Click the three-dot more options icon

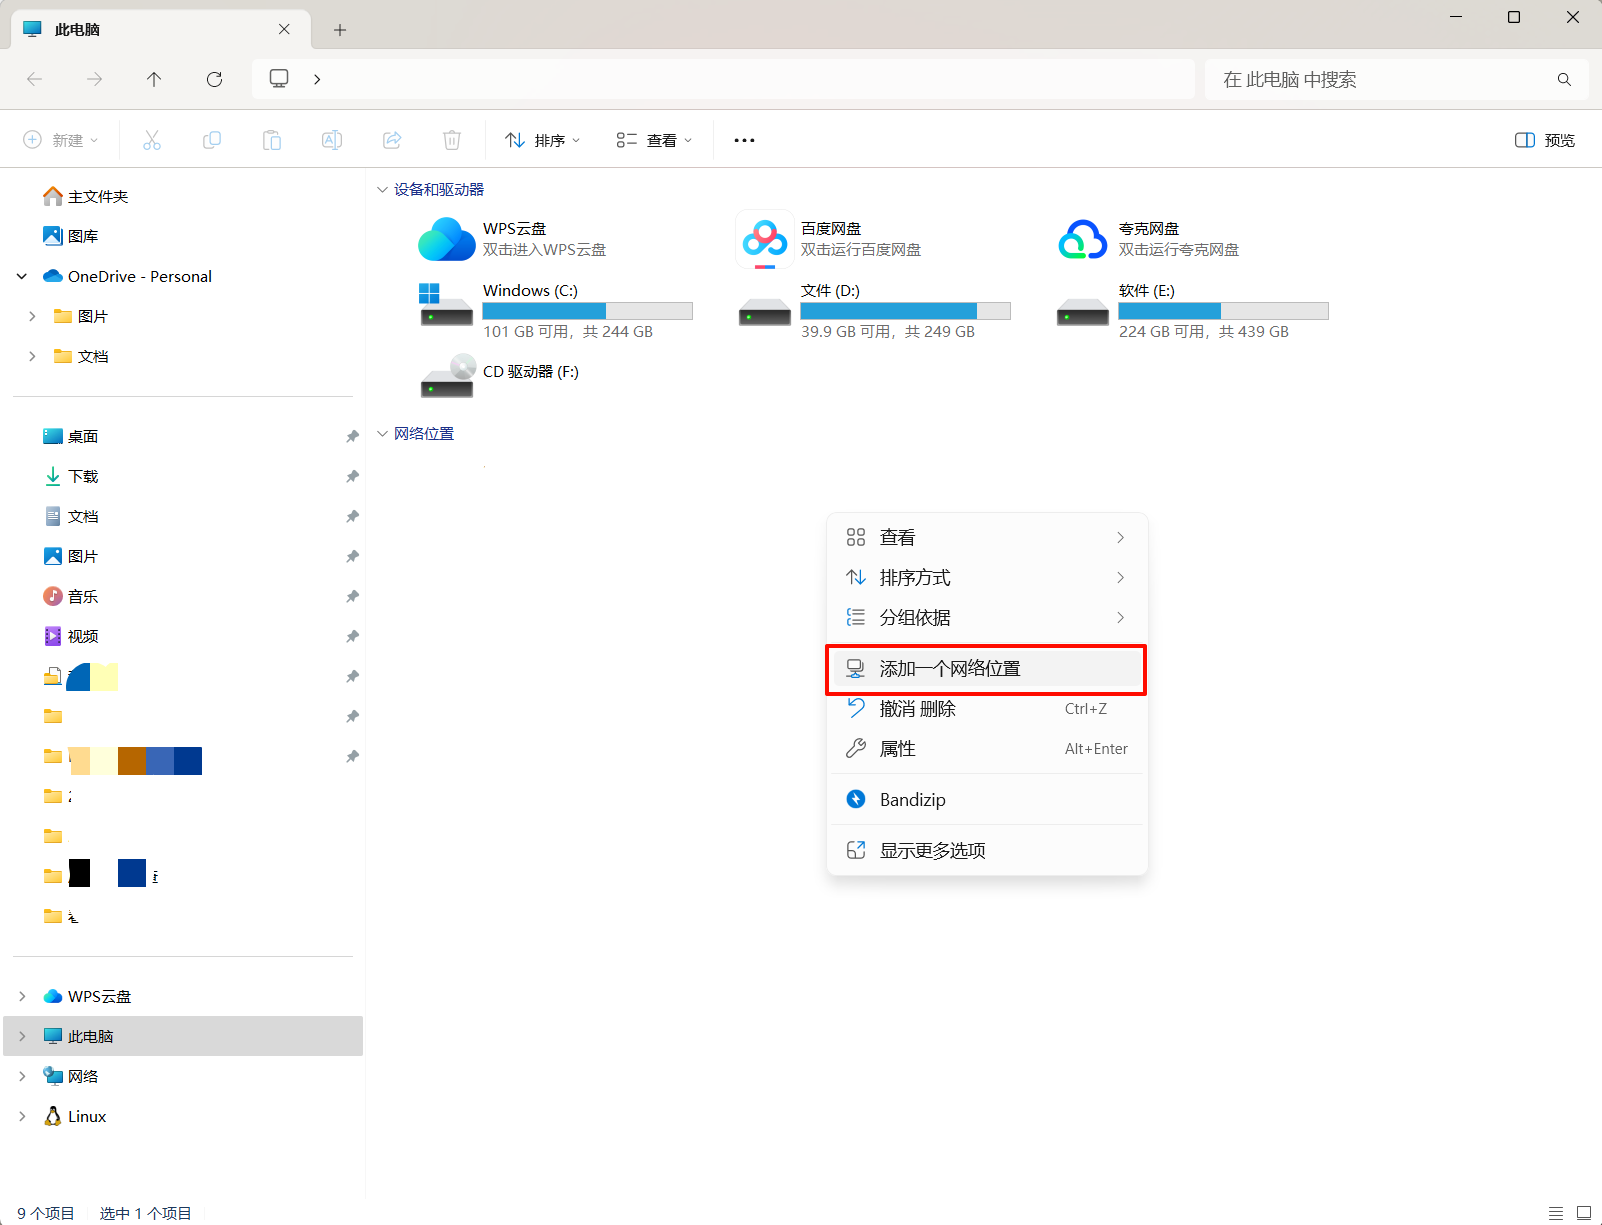744,141
